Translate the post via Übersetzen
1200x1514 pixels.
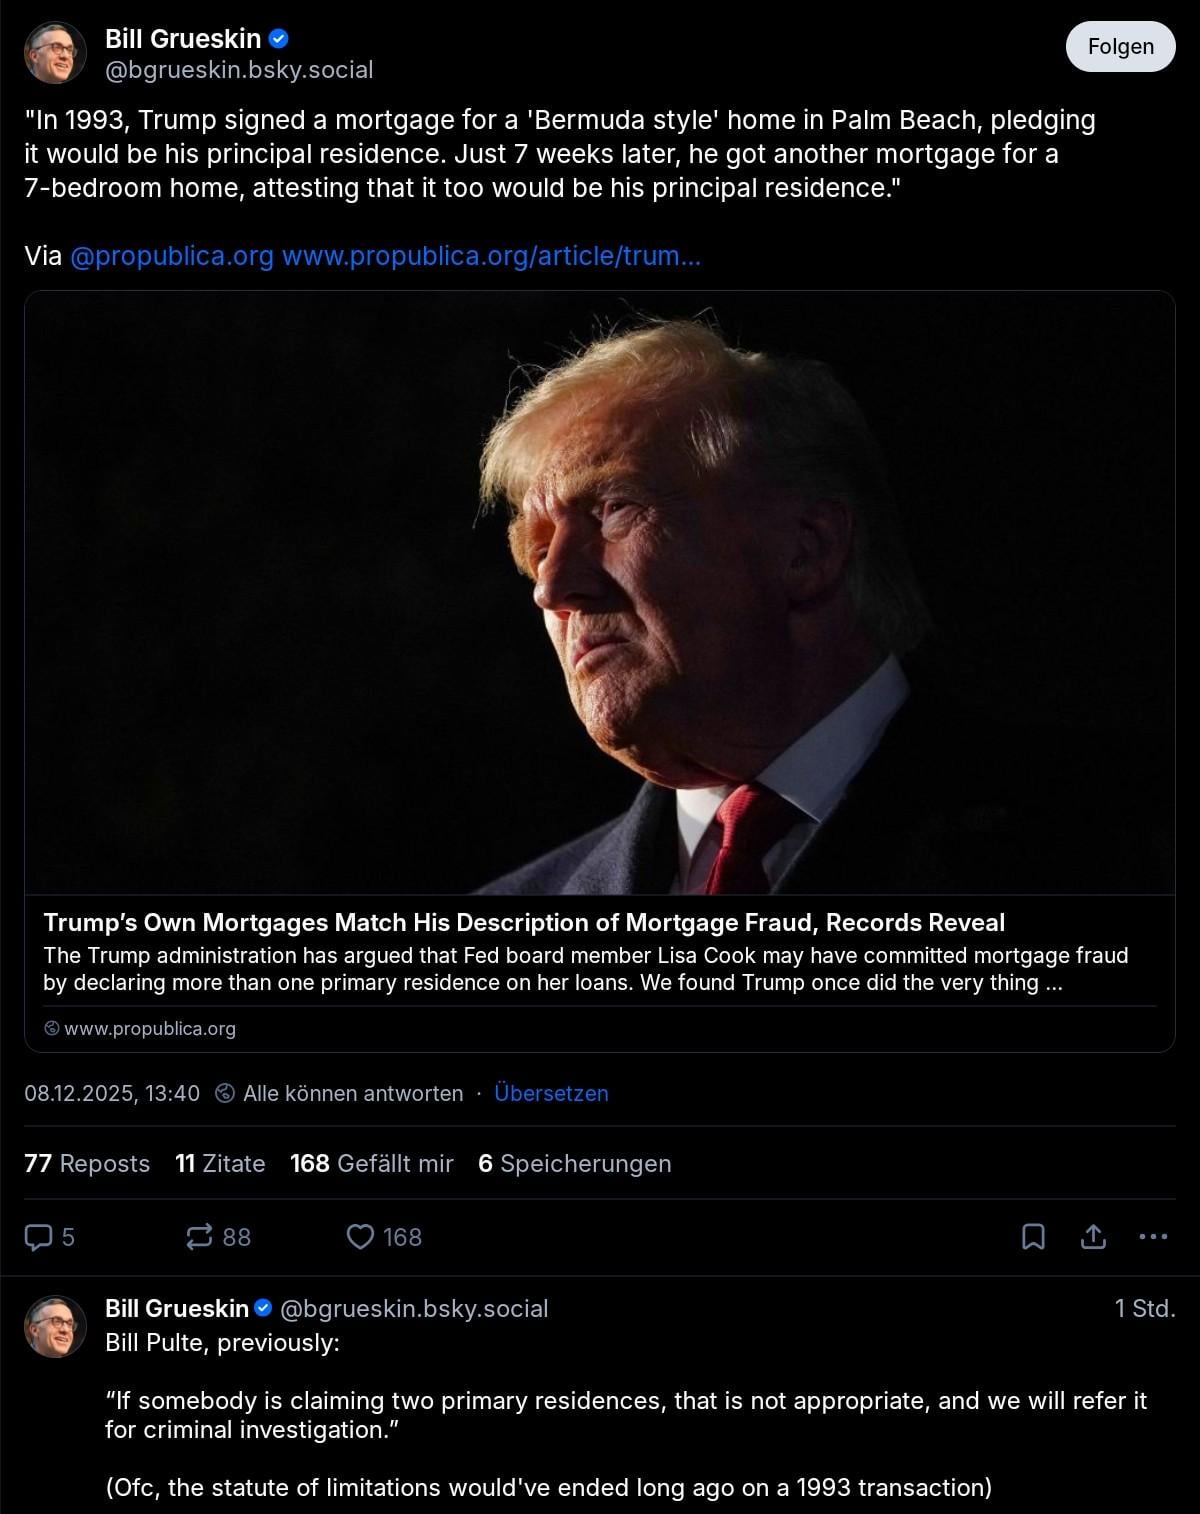tap(551, 1093)
